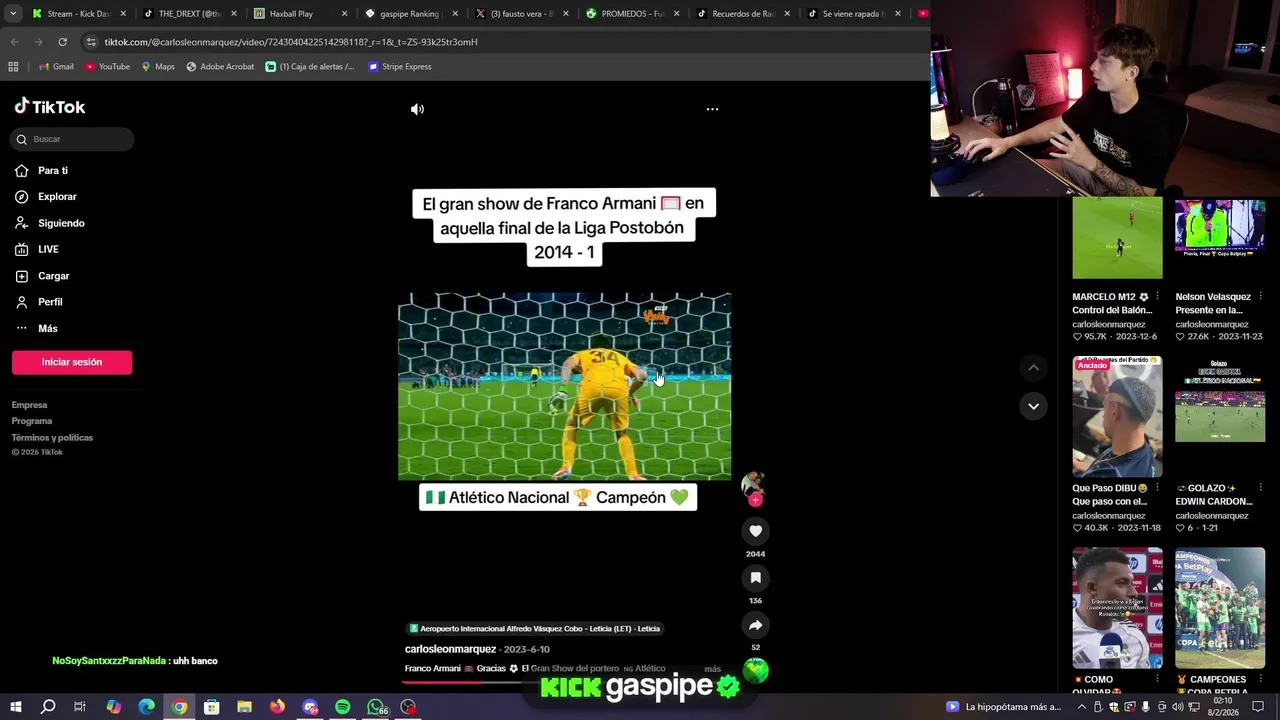Switch to the fausto vera X tab
The height and width of the screenshot is (720, 1280).
pos(522,14)
